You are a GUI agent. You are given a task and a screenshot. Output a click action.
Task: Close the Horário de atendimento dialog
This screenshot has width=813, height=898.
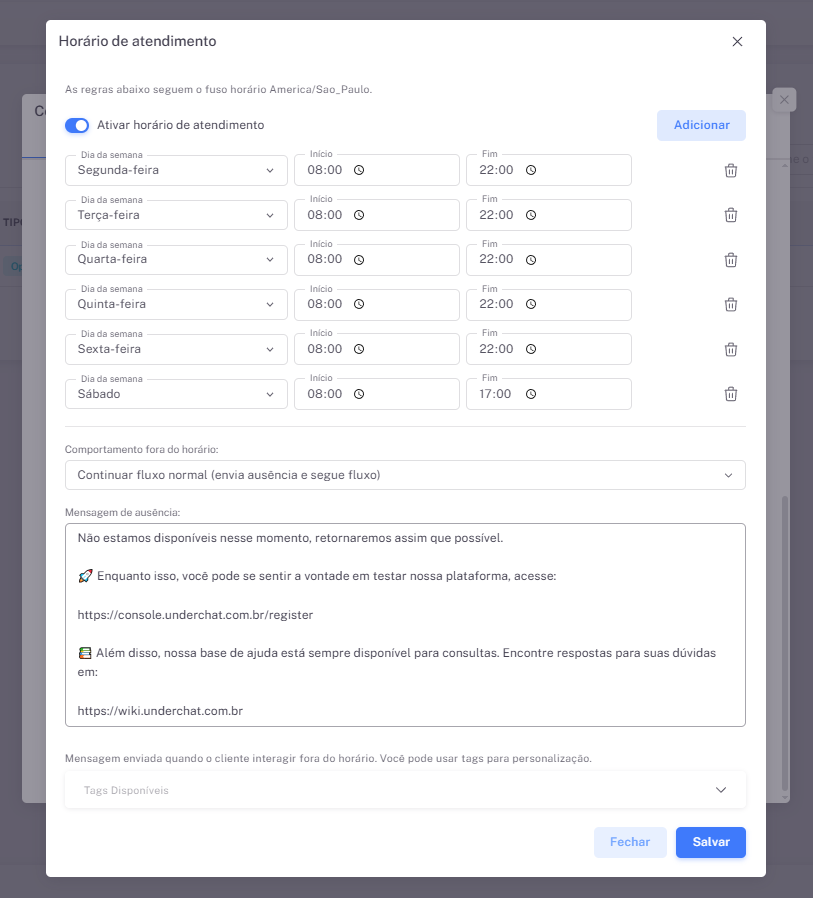click(x=737, y=42)
